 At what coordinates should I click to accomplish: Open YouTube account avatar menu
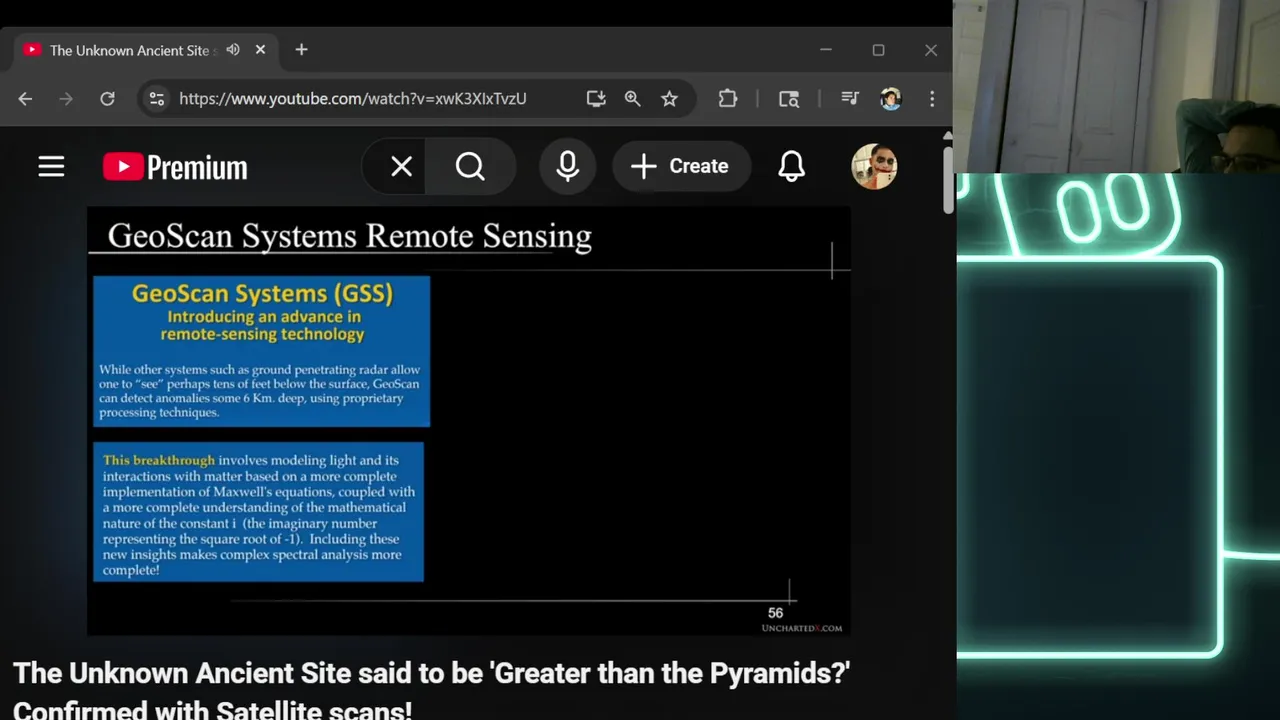pos(874,167)
